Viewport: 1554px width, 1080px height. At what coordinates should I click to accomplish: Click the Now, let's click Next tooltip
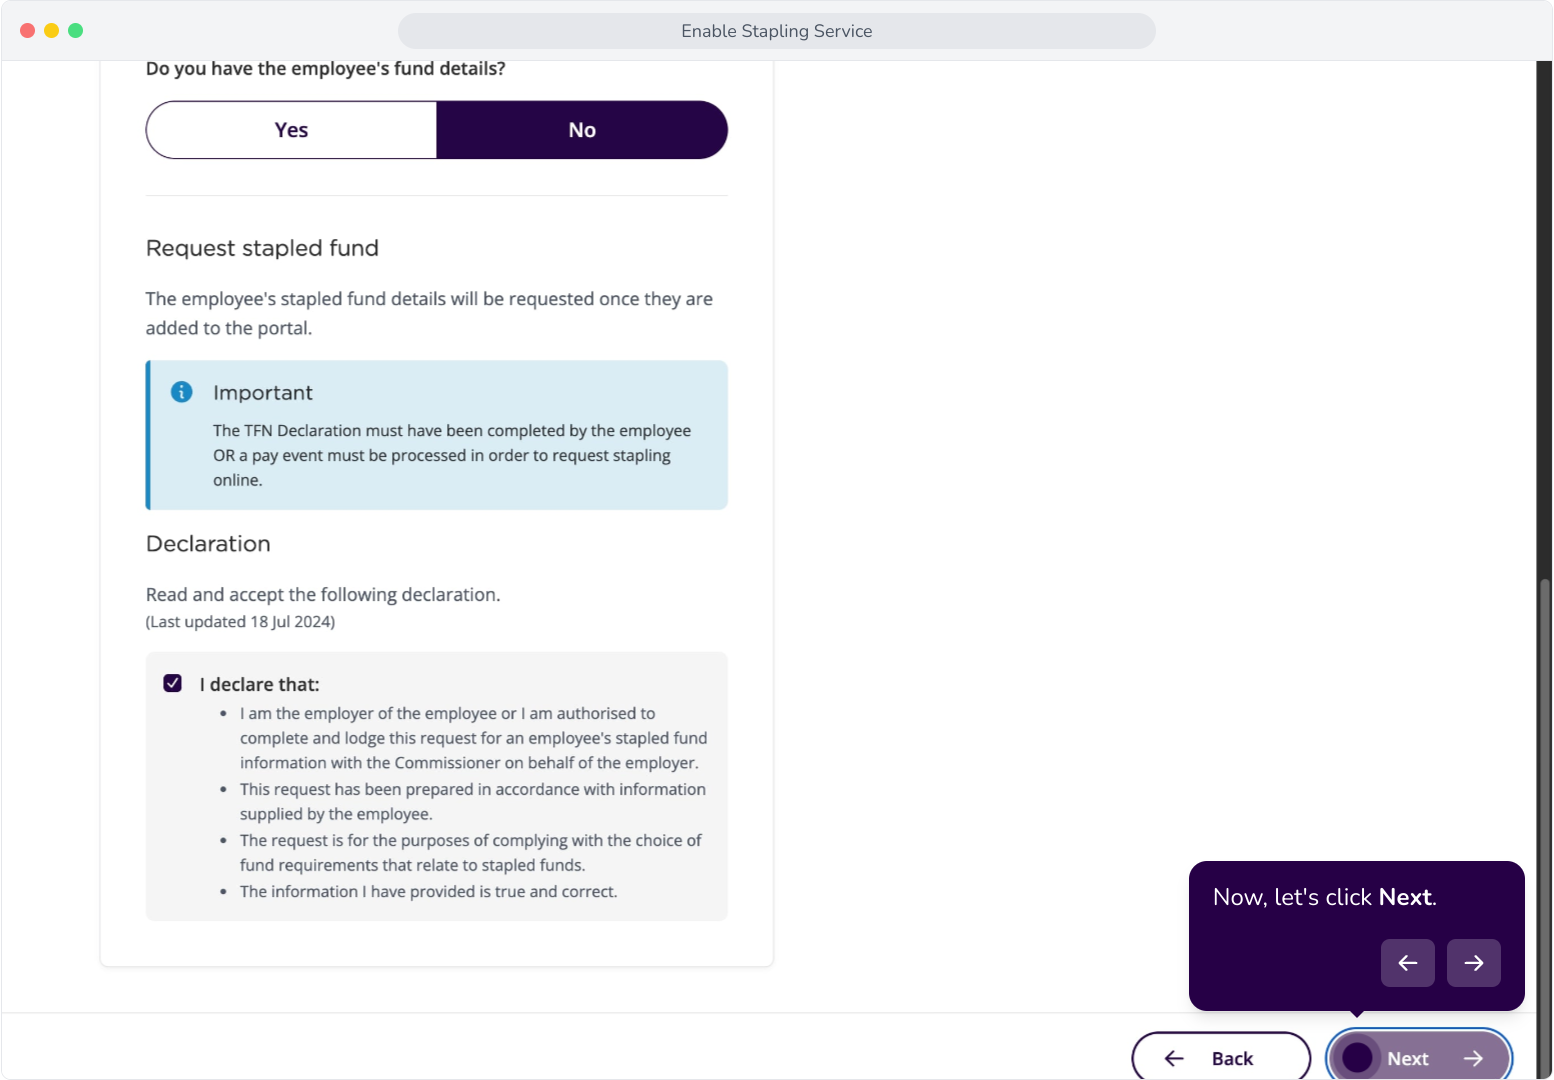(1357, 936)
